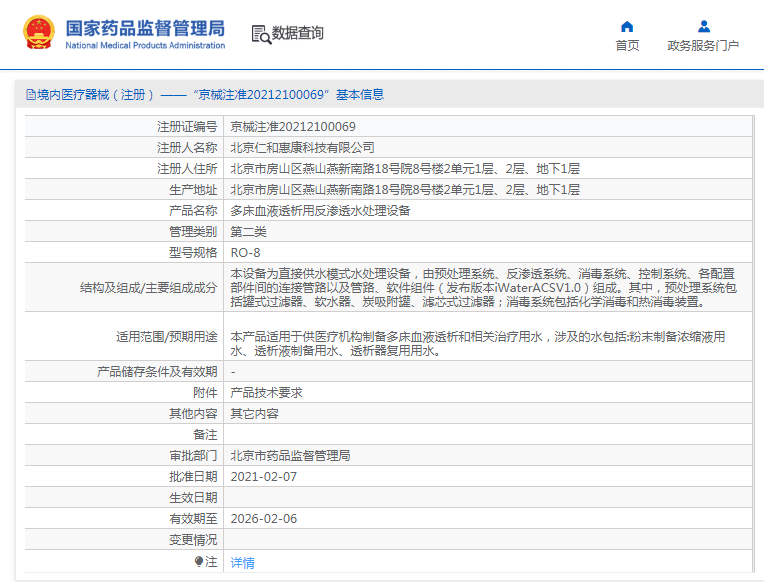Image resolution: width=764 pixels, height=582 pixels.
Task: Click the structure and composition description text
Action: (483, 288)
